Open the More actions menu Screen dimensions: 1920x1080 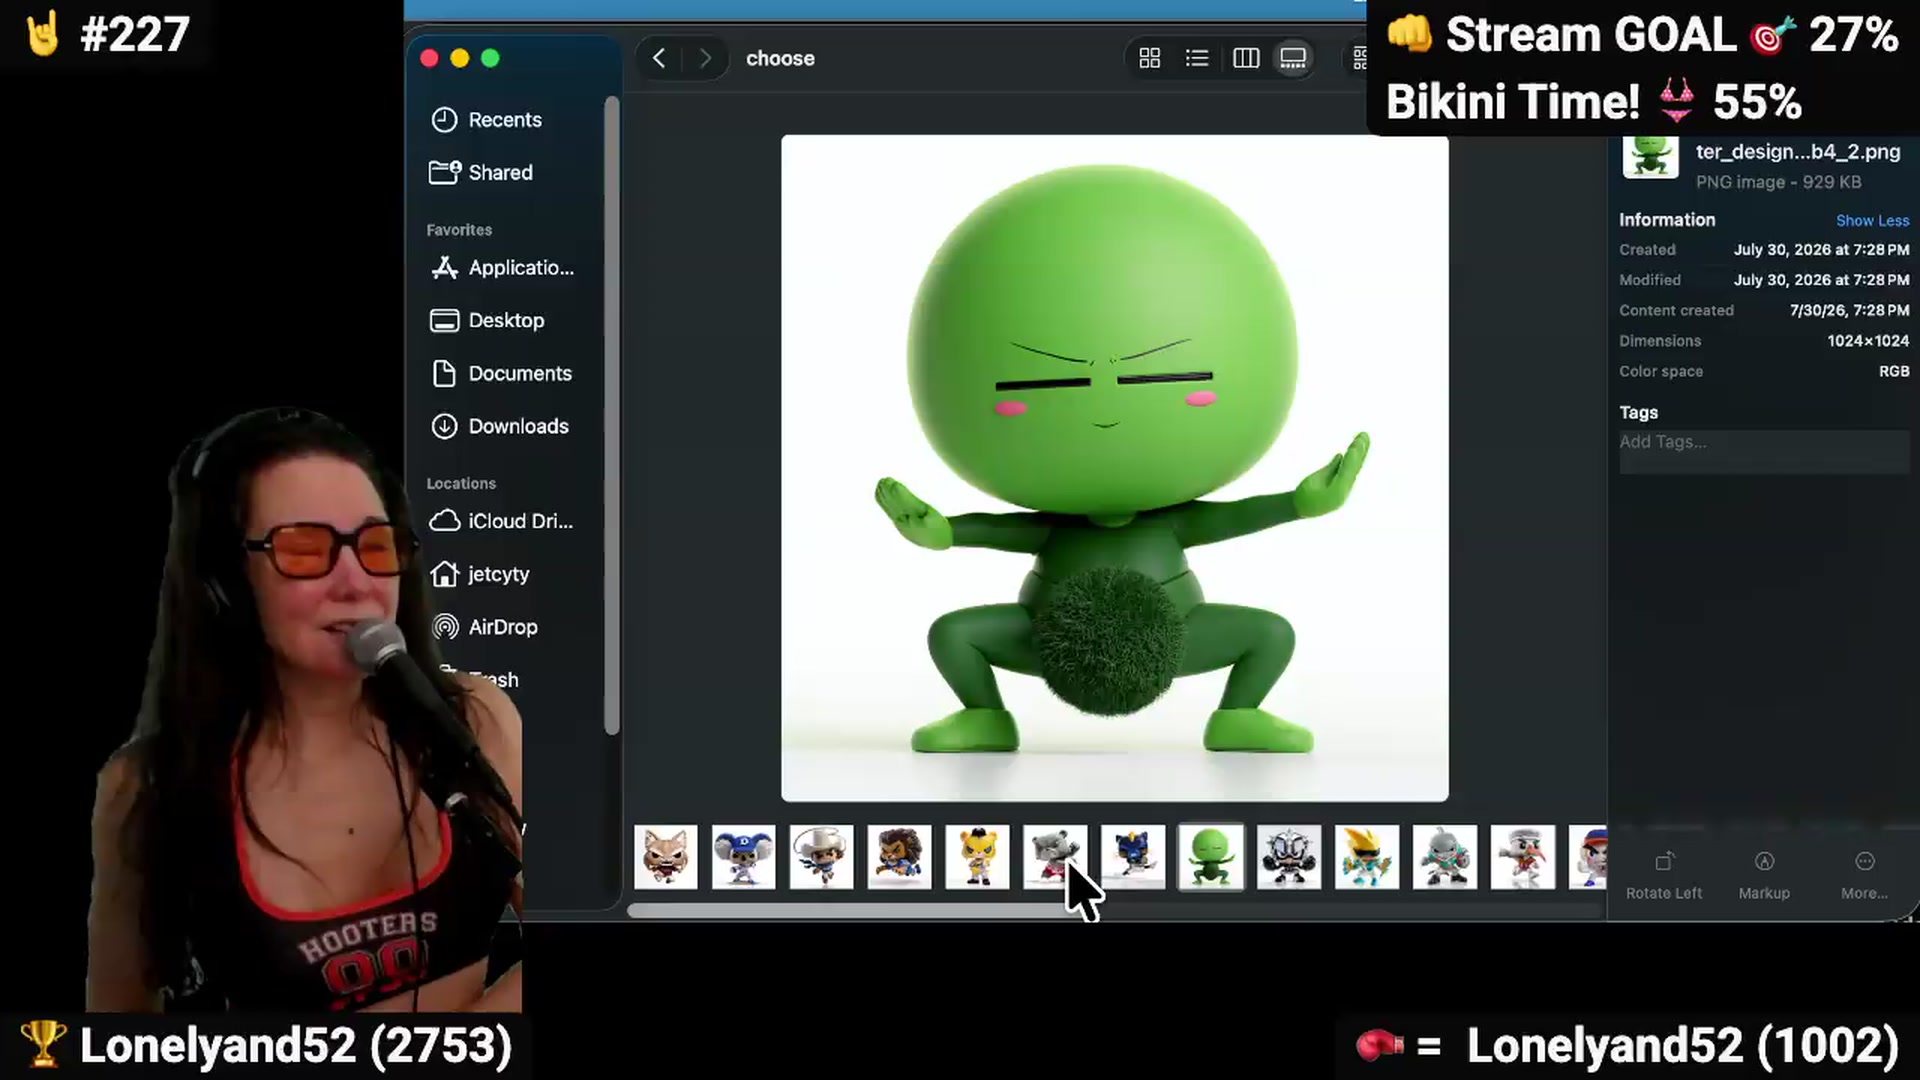click(x=1864, y=875)
